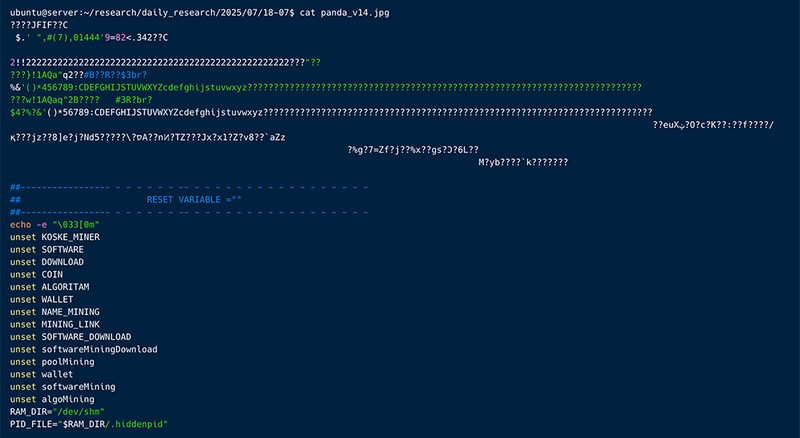800x438 pixels.
Task: Click the unset softwareMiningDownload line
Action: pyautogui.click(x=96, y=349)
